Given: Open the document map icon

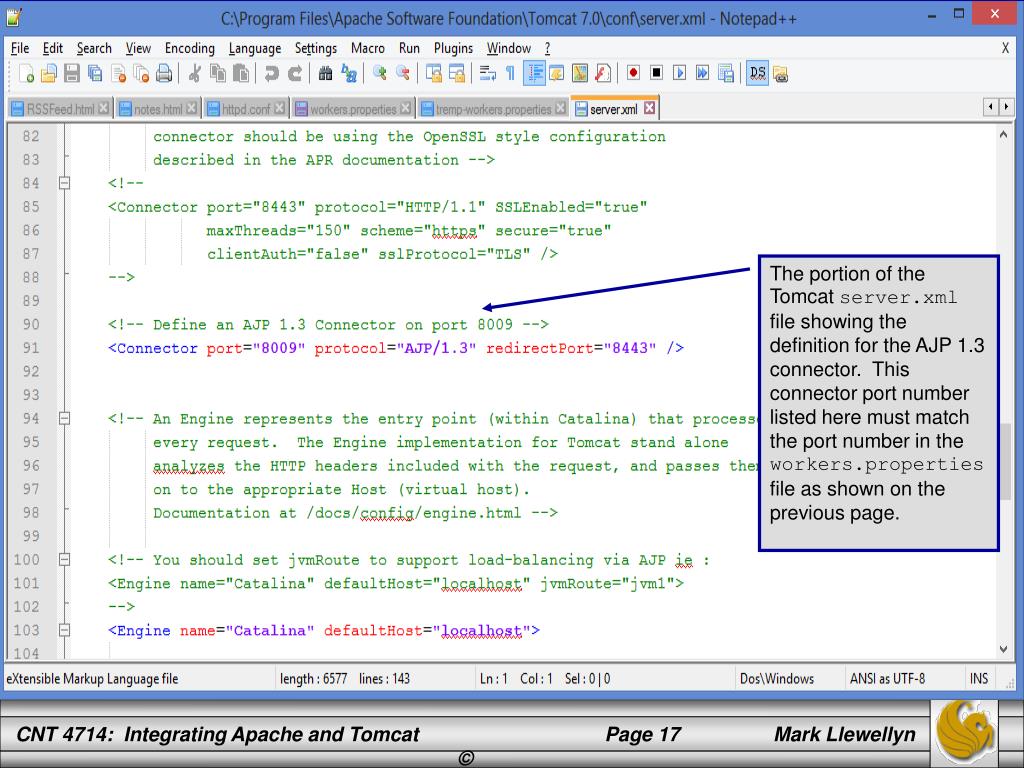Looking at the screenshot, I should pyautogui.click(x=580, y=73).
